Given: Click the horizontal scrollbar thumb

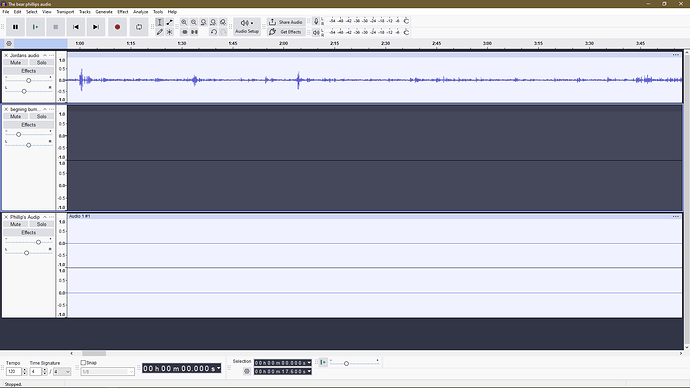Looking at the screenshot, I should click(x=94, y=353).
